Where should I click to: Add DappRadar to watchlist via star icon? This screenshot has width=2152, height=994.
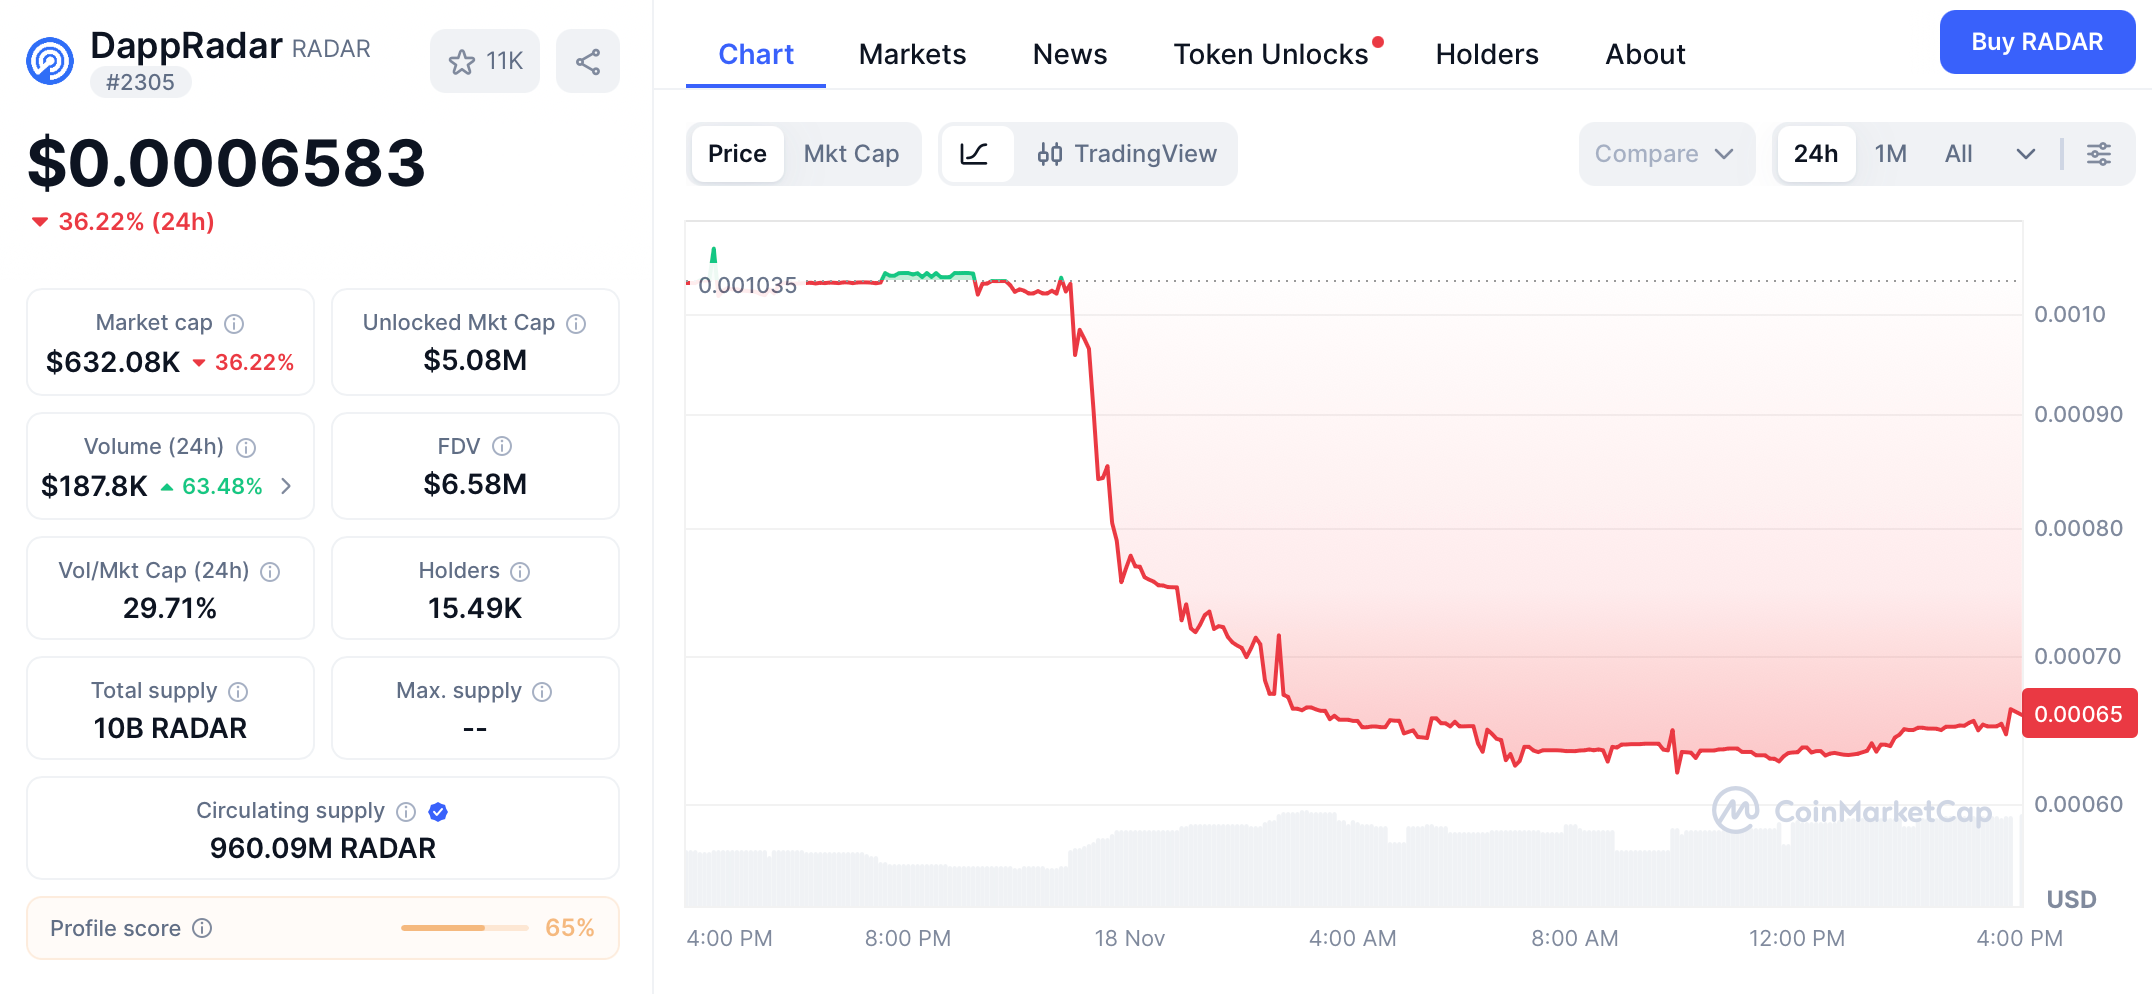[x=462, y=61]
